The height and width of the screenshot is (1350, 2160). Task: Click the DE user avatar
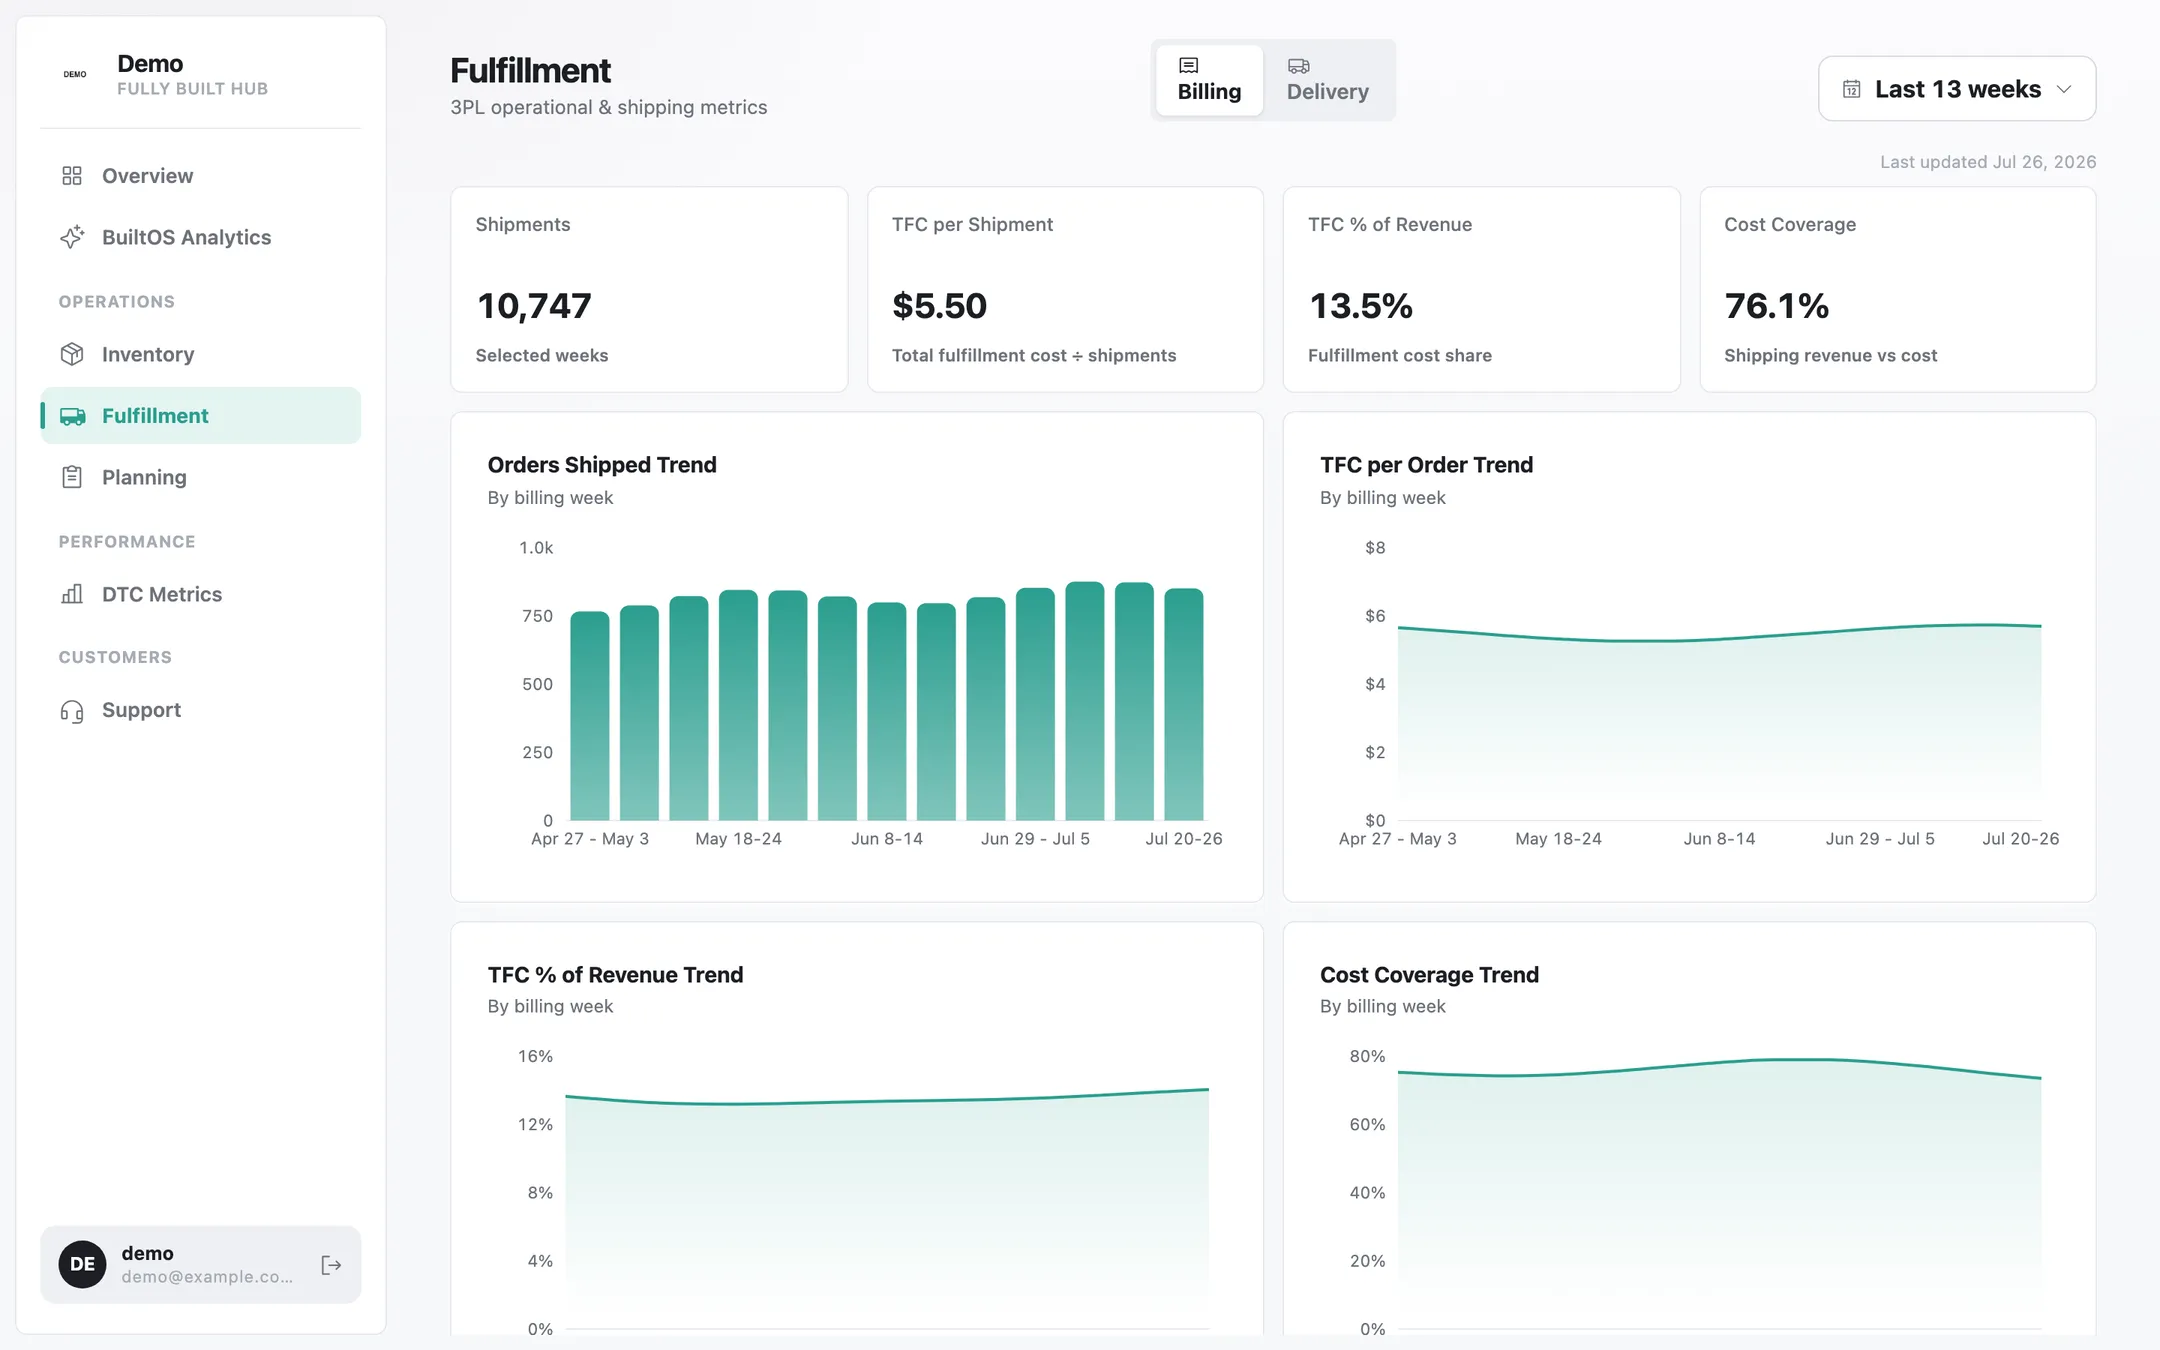click(x=82, y=1265)
